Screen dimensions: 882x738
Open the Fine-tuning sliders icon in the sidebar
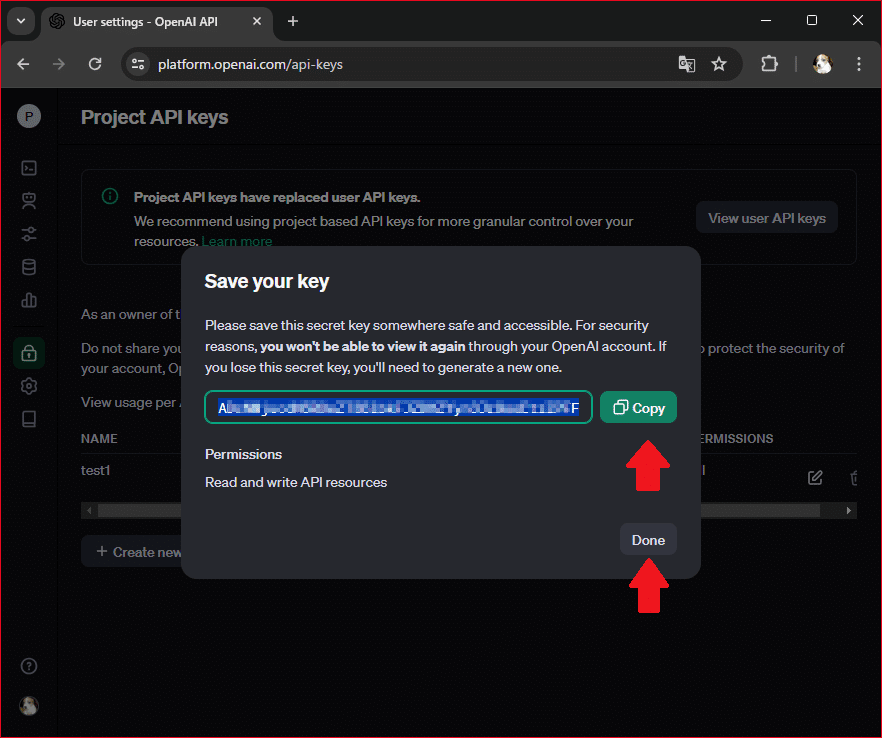(29, 234)
